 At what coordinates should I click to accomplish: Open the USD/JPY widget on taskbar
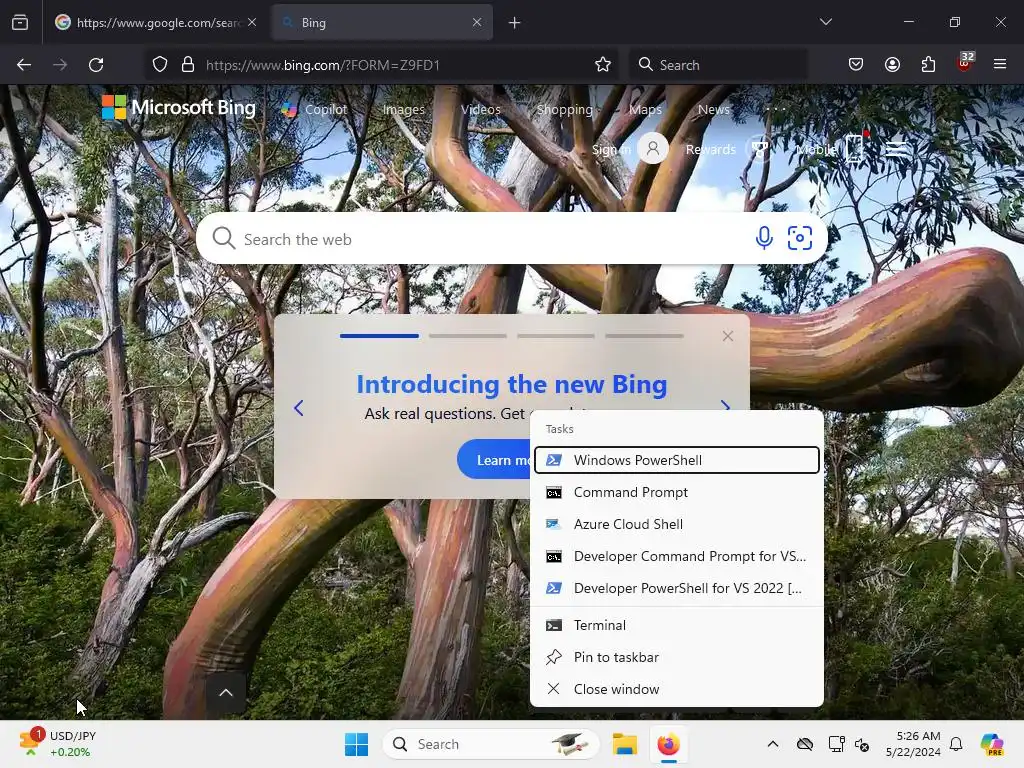(x=59, y=744)
